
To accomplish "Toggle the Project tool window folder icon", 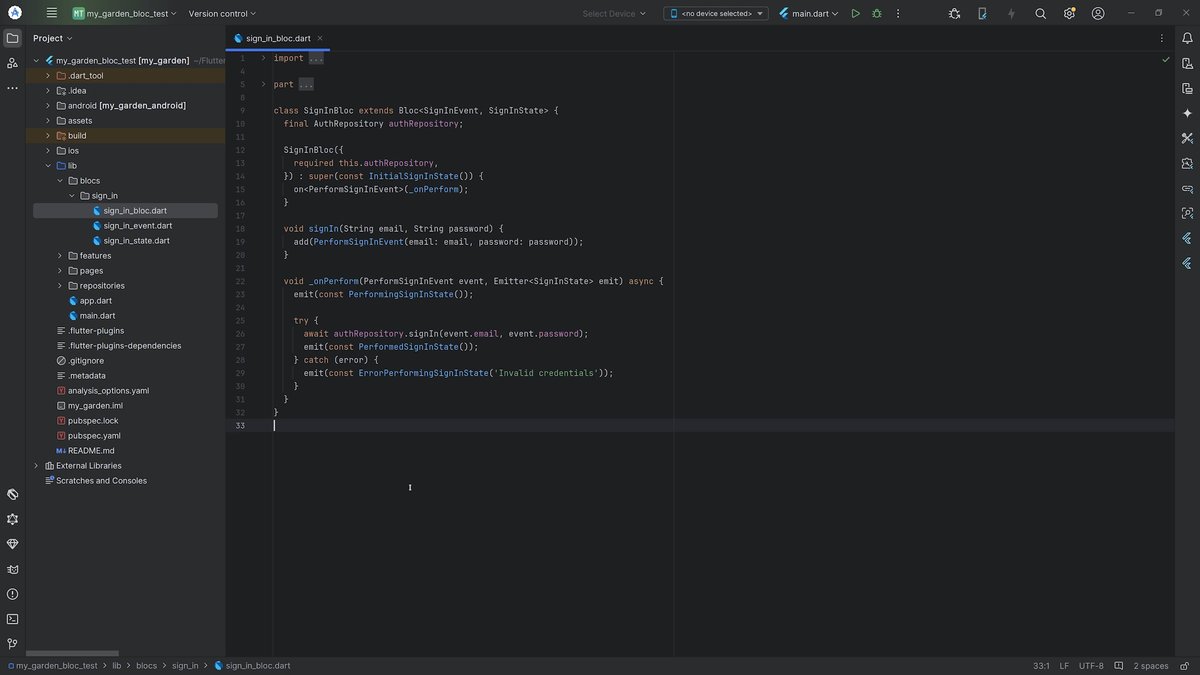I will coord(12,38).
